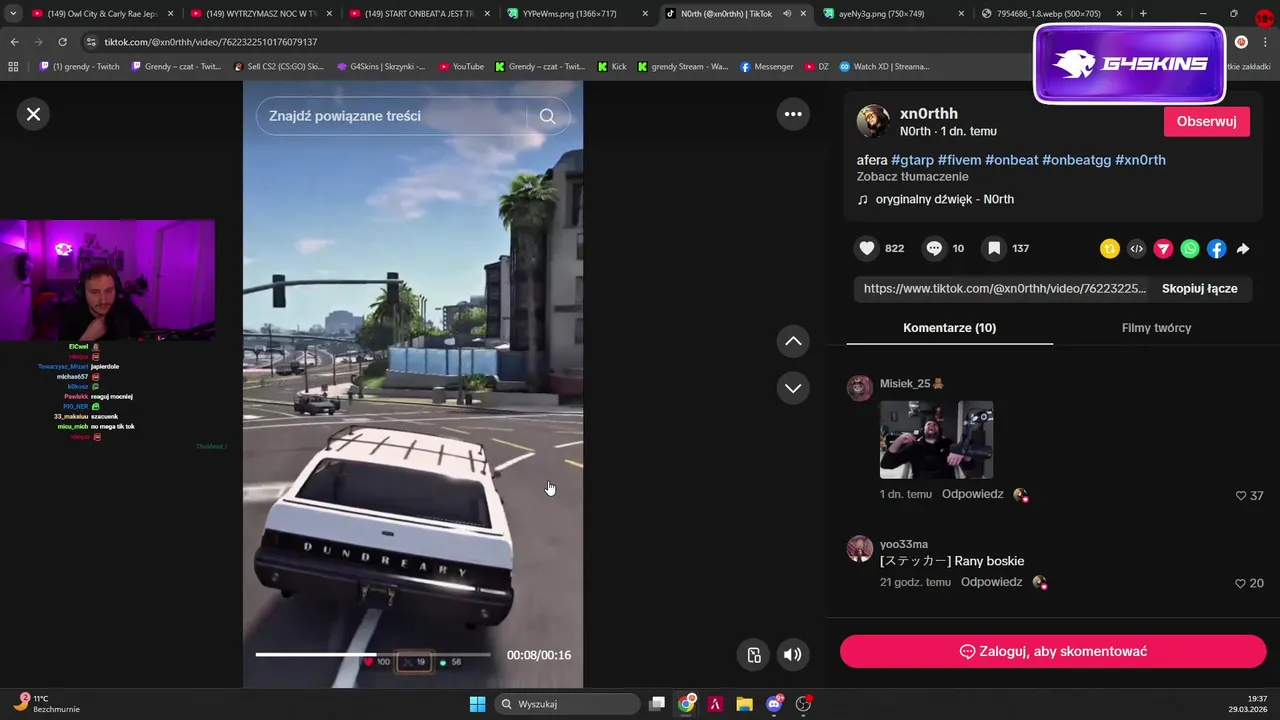1280x720 pixels.
Task: Open the #gtarp hashtag
Action: click(x=912, y=160)
